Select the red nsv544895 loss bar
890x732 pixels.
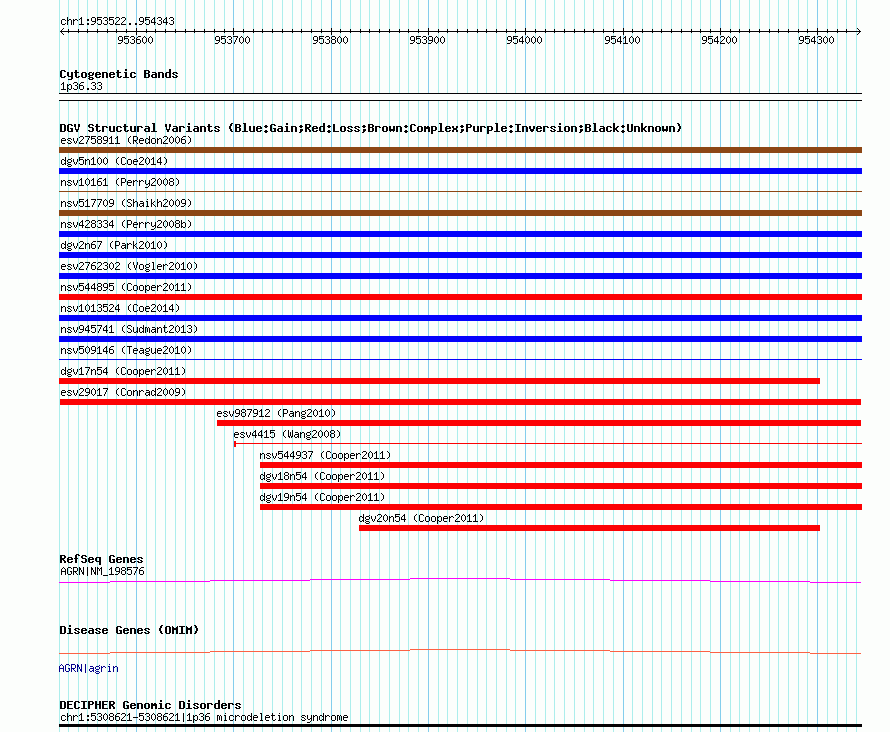460,297
